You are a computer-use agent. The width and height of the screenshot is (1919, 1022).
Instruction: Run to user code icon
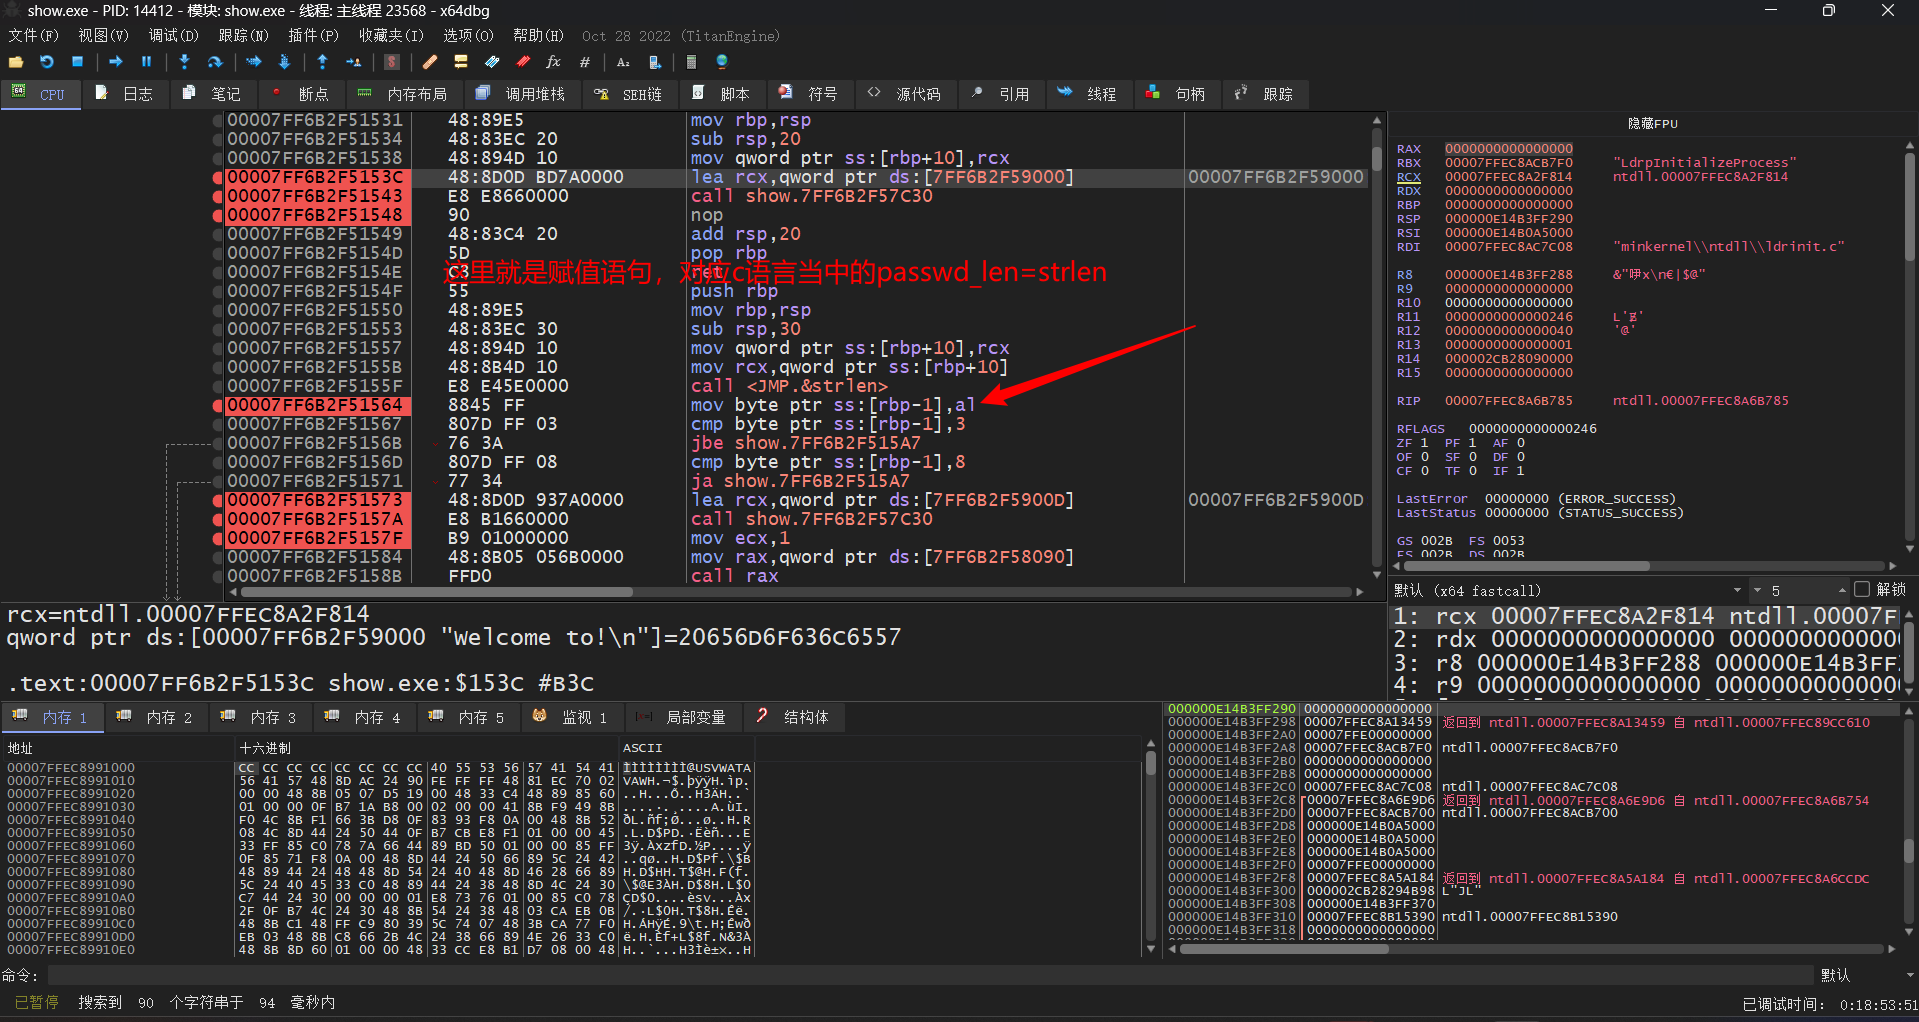click(x=353, y=62)
